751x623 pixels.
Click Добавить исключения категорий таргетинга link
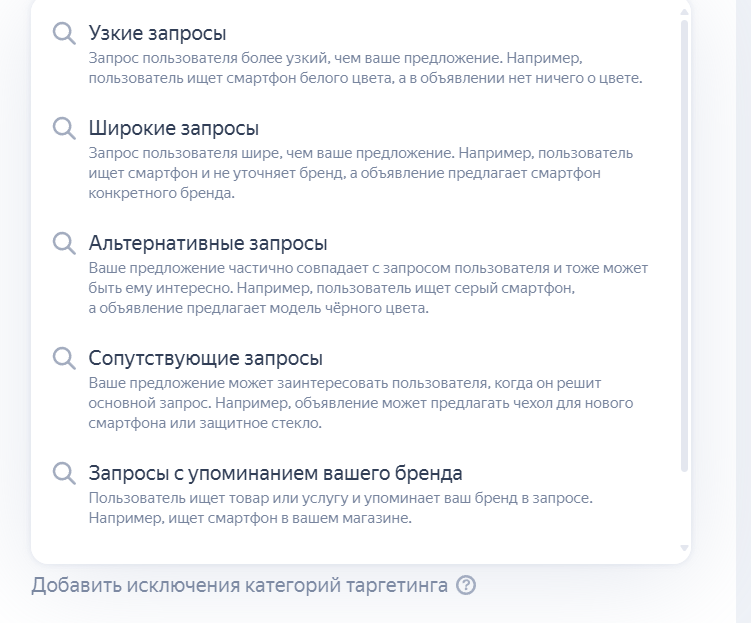click(x=239, y=585)
